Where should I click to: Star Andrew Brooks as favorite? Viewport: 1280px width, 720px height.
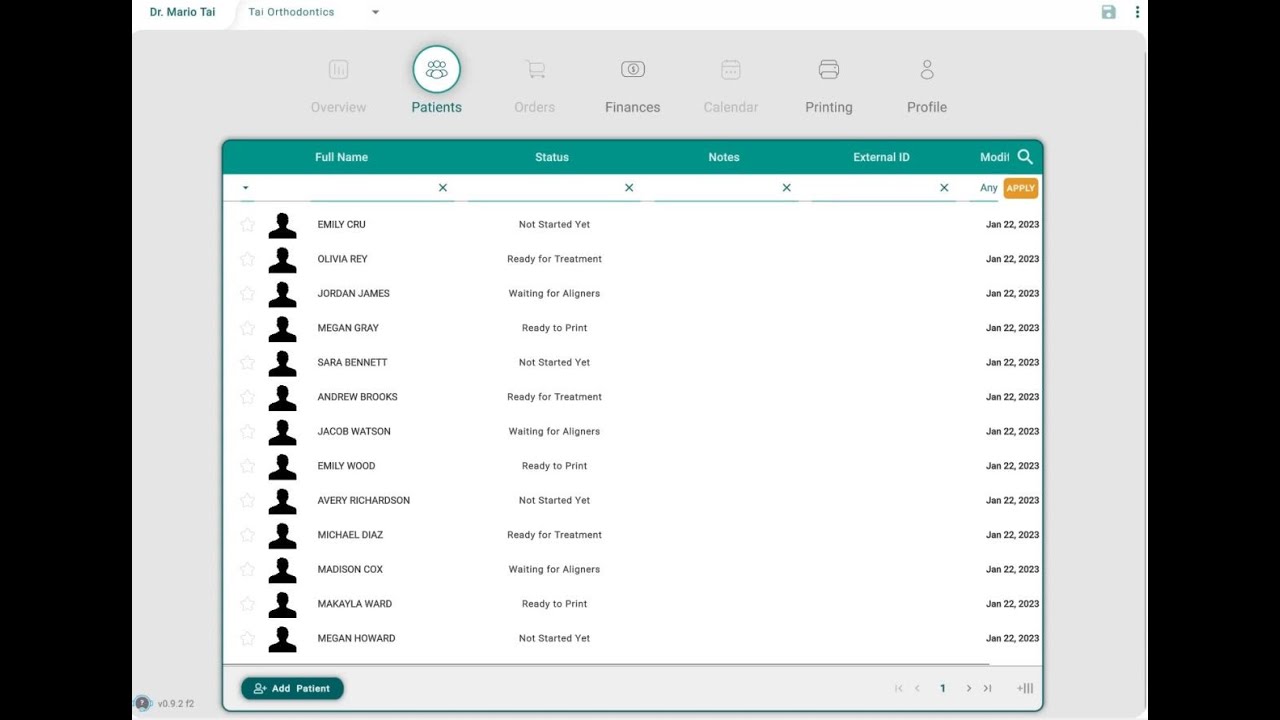pos(247,397)
